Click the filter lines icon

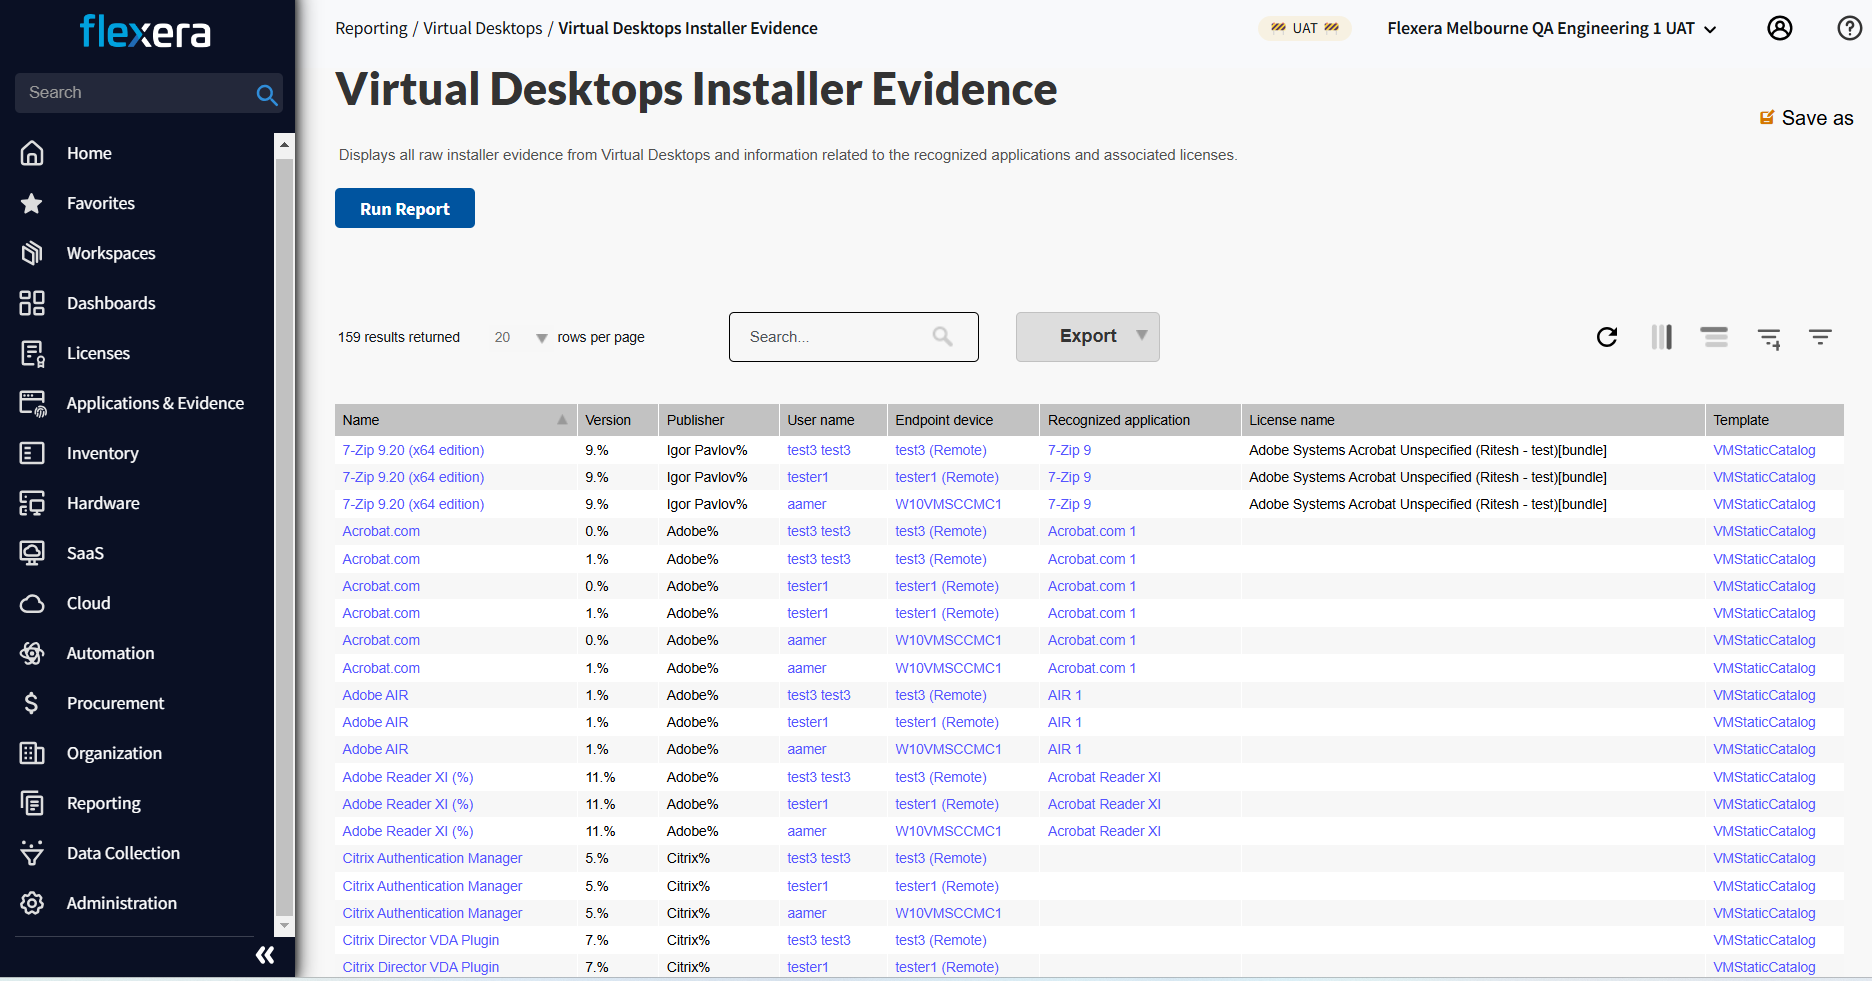(1820, 337)
